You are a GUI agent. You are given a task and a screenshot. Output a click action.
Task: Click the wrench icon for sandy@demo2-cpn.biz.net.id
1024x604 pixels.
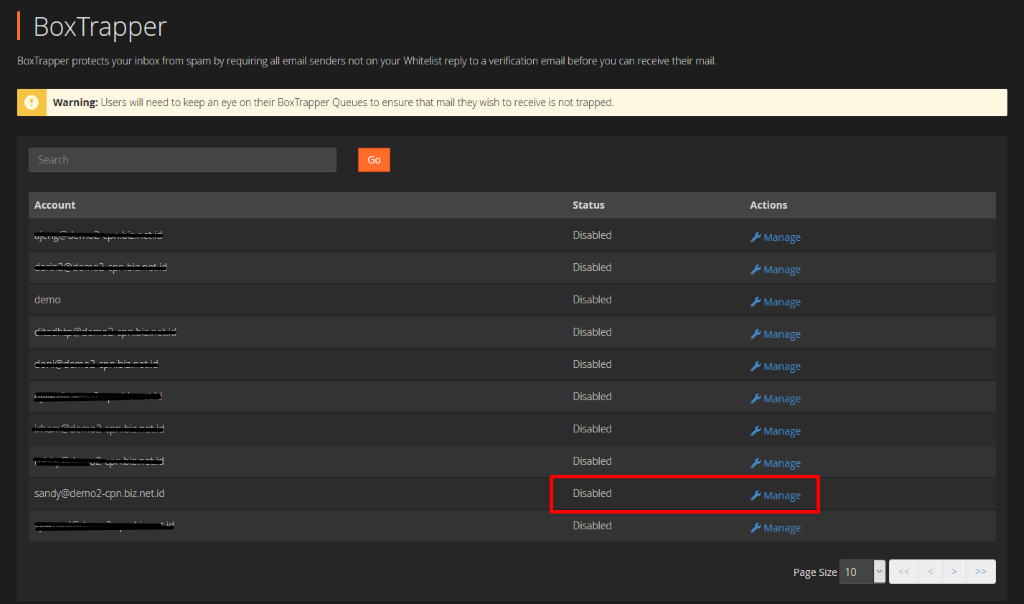(758, 494)
